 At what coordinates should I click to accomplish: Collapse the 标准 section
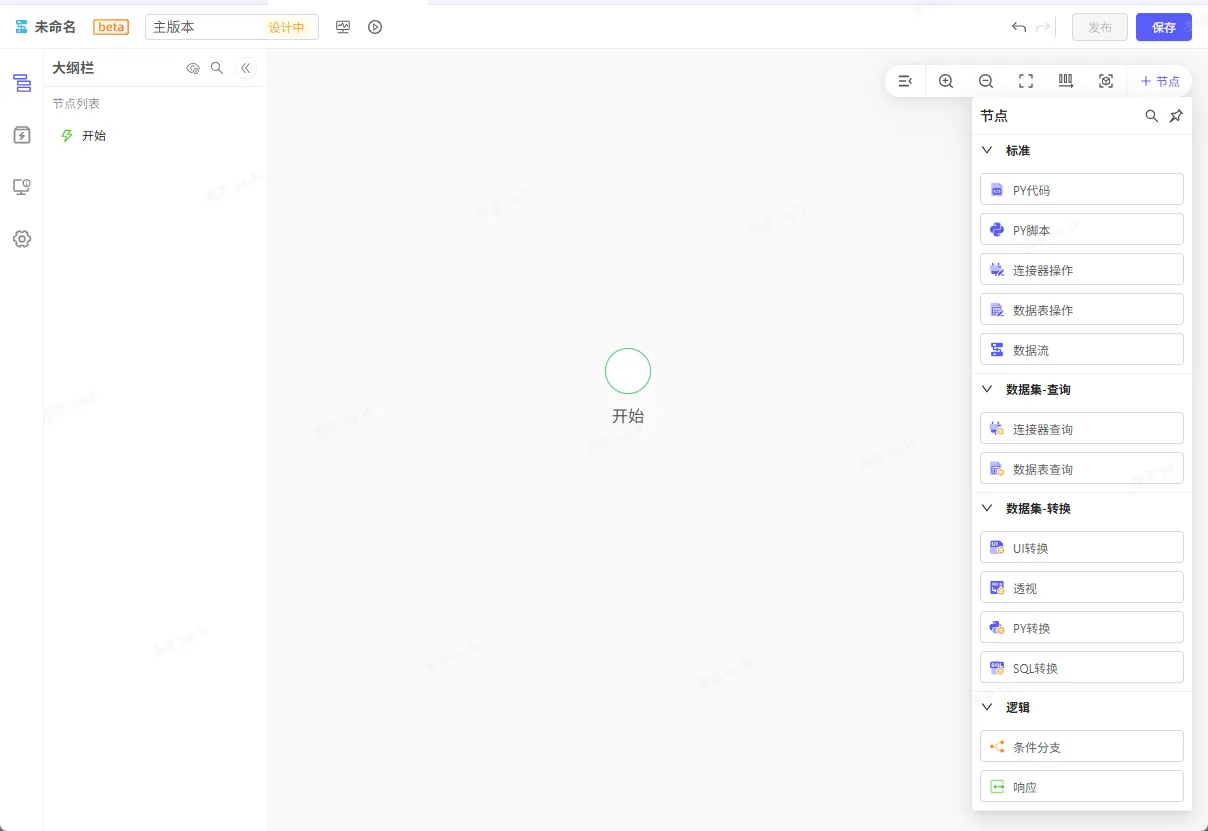tap(987, 150)
